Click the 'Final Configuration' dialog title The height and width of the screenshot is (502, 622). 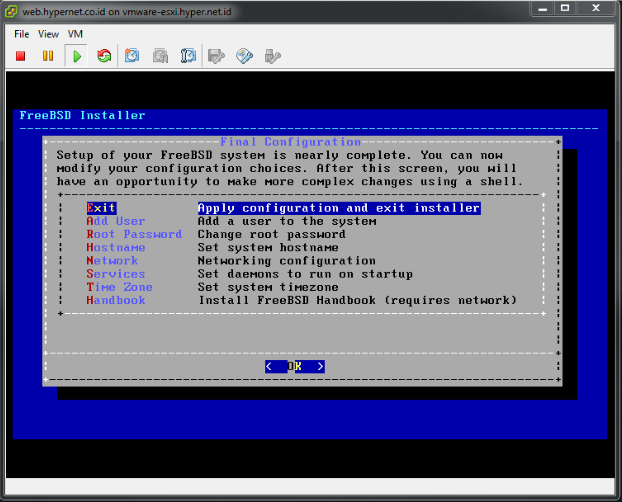[290, 142]
